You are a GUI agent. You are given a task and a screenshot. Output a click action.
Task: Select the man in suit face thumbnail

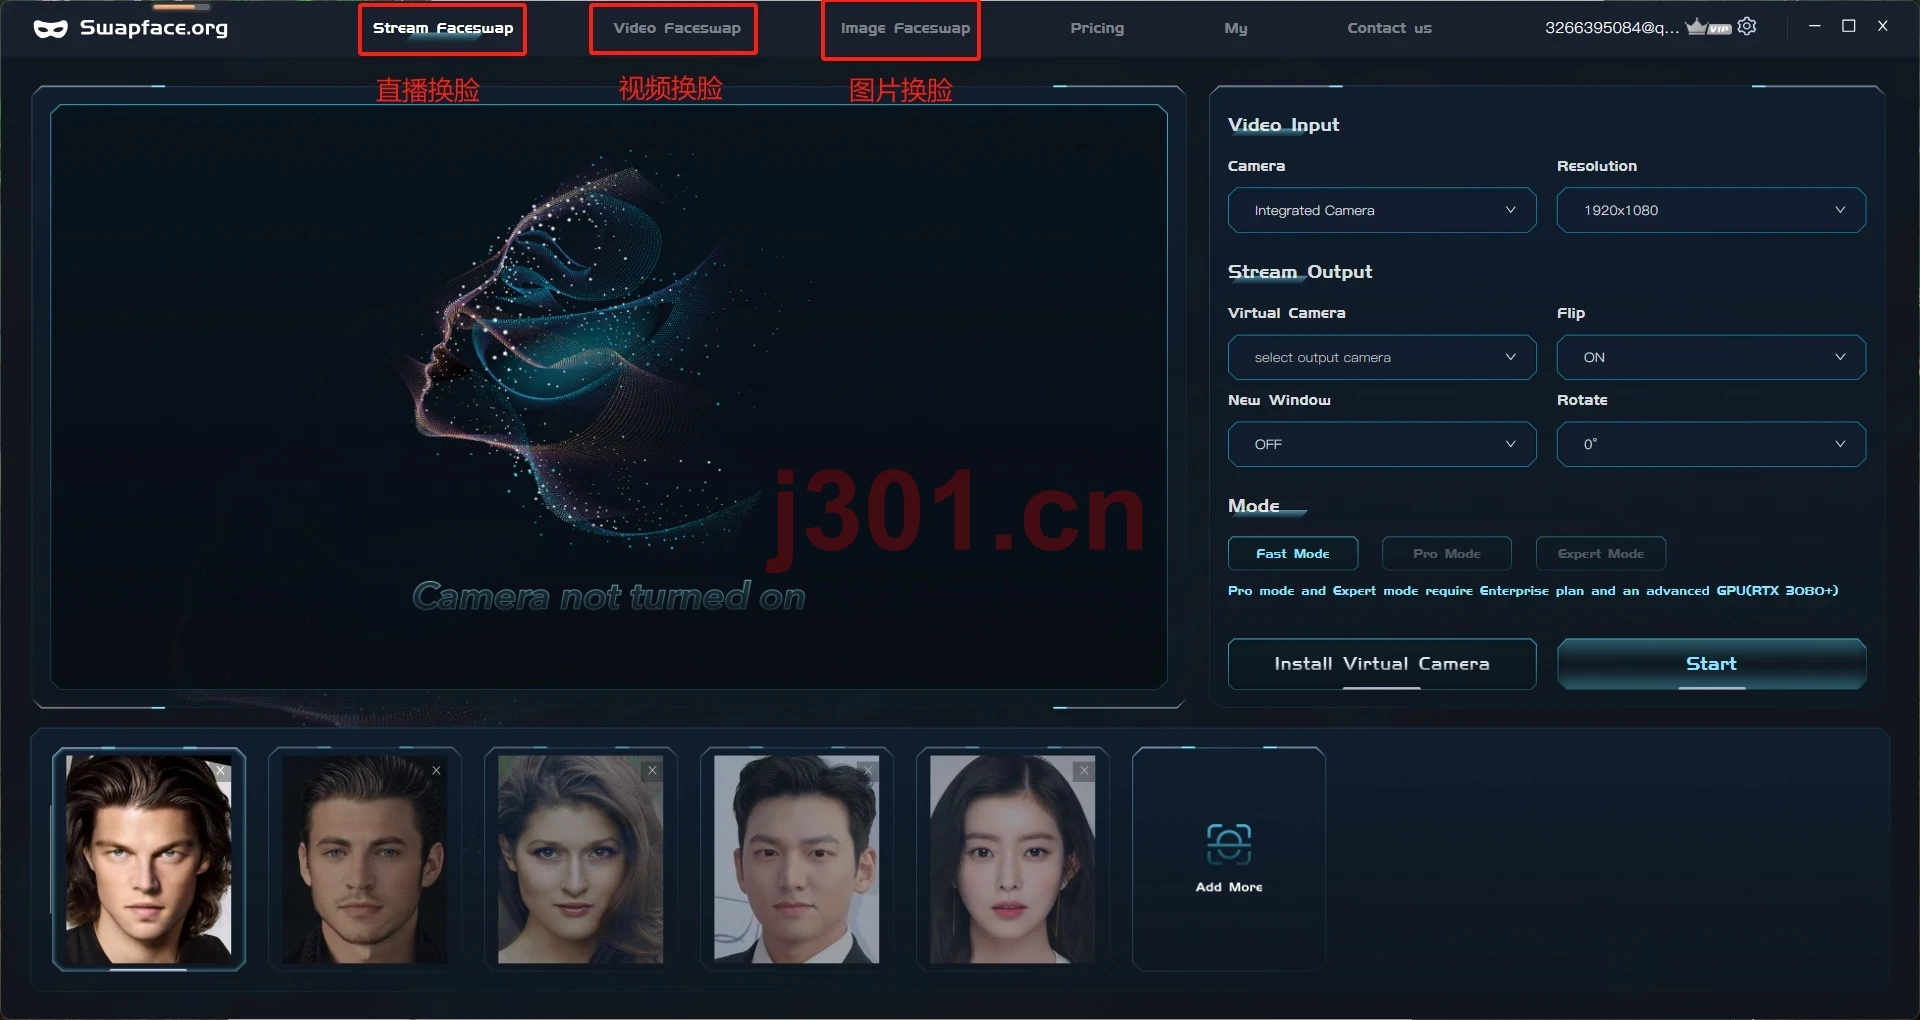797,859
